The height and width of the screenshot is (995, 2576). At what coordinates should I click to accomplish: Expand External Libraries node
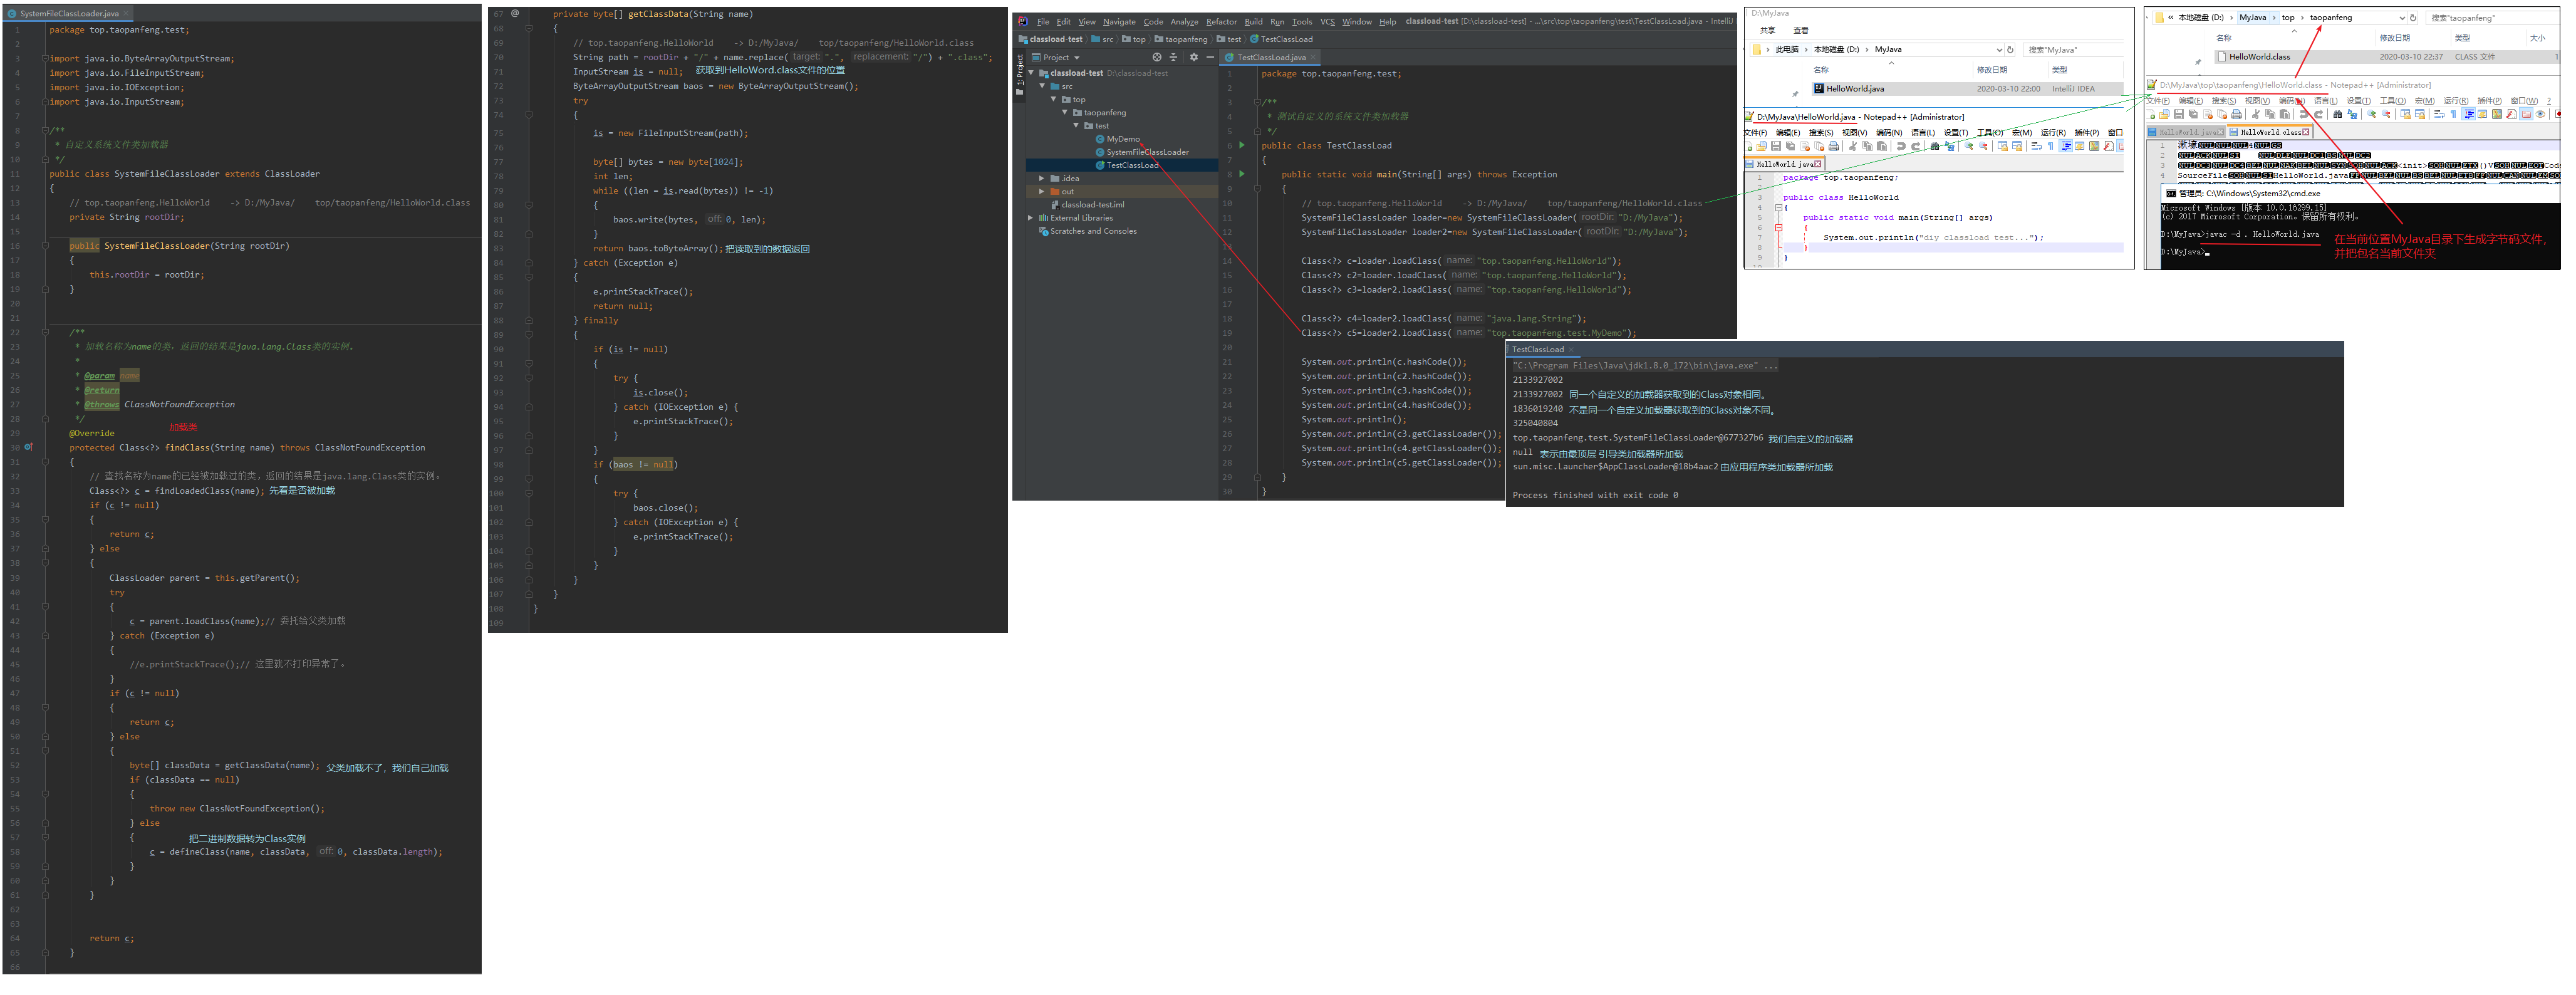coord(1031,217)
